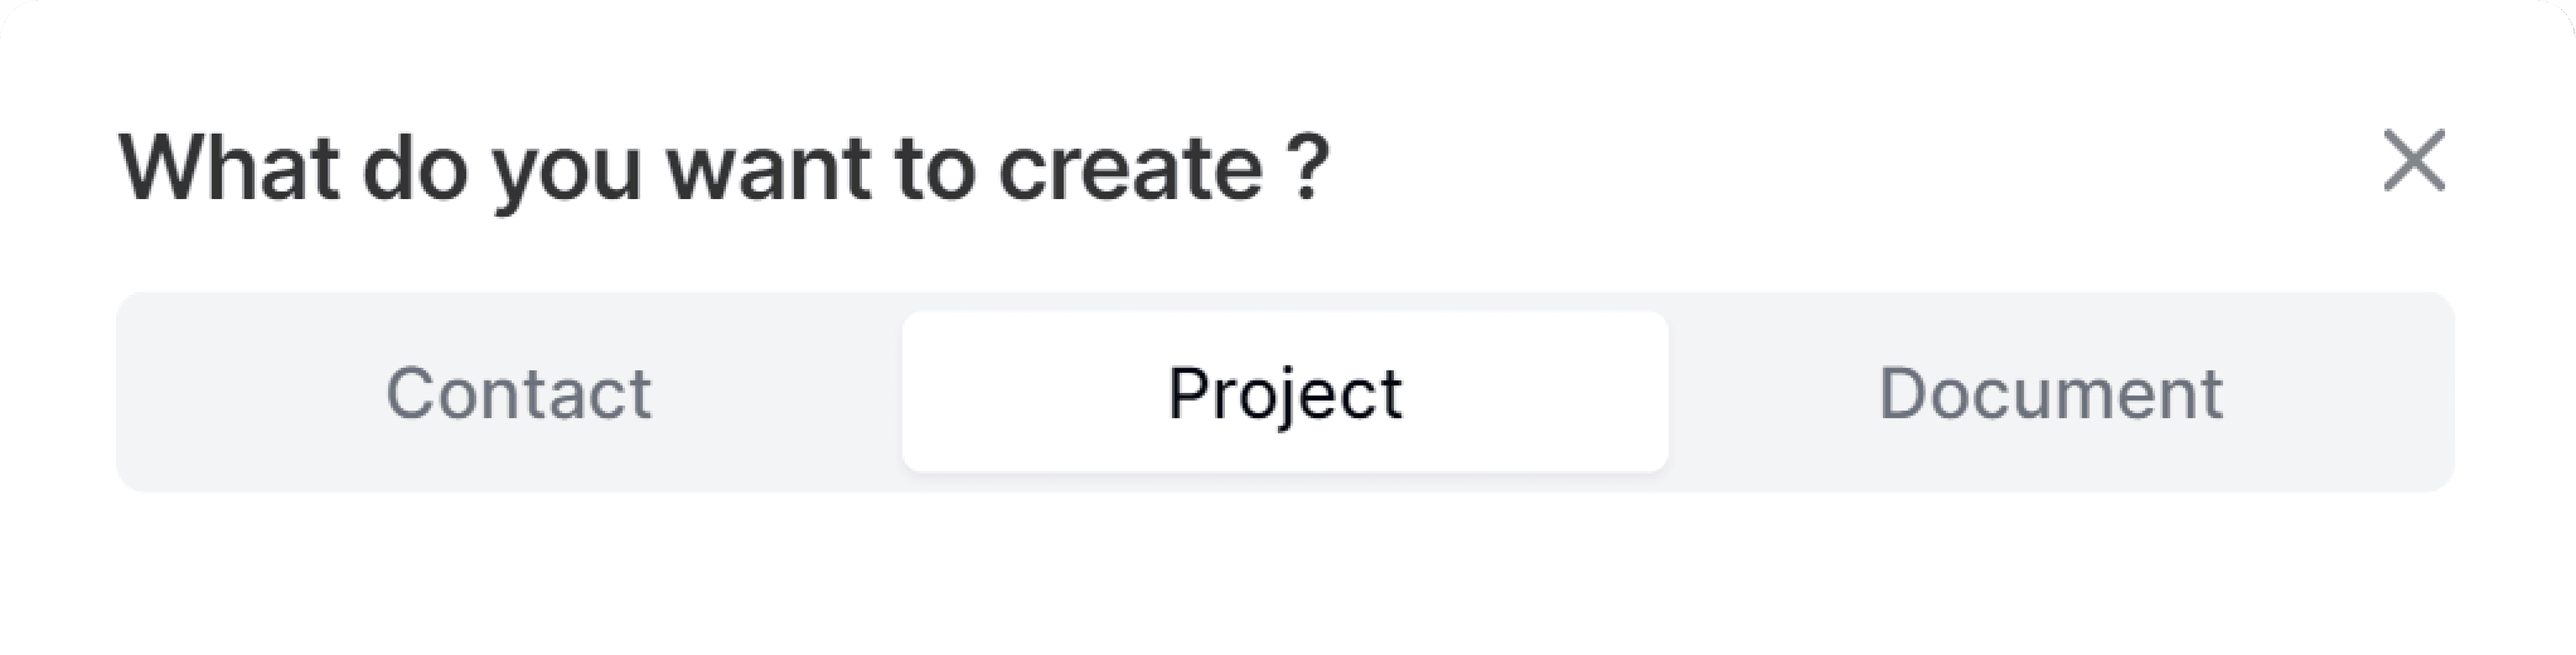This screenshot has height=655, width=2576.
Task: Pick Document in the segmented control
Action: tap(2050, 392)
